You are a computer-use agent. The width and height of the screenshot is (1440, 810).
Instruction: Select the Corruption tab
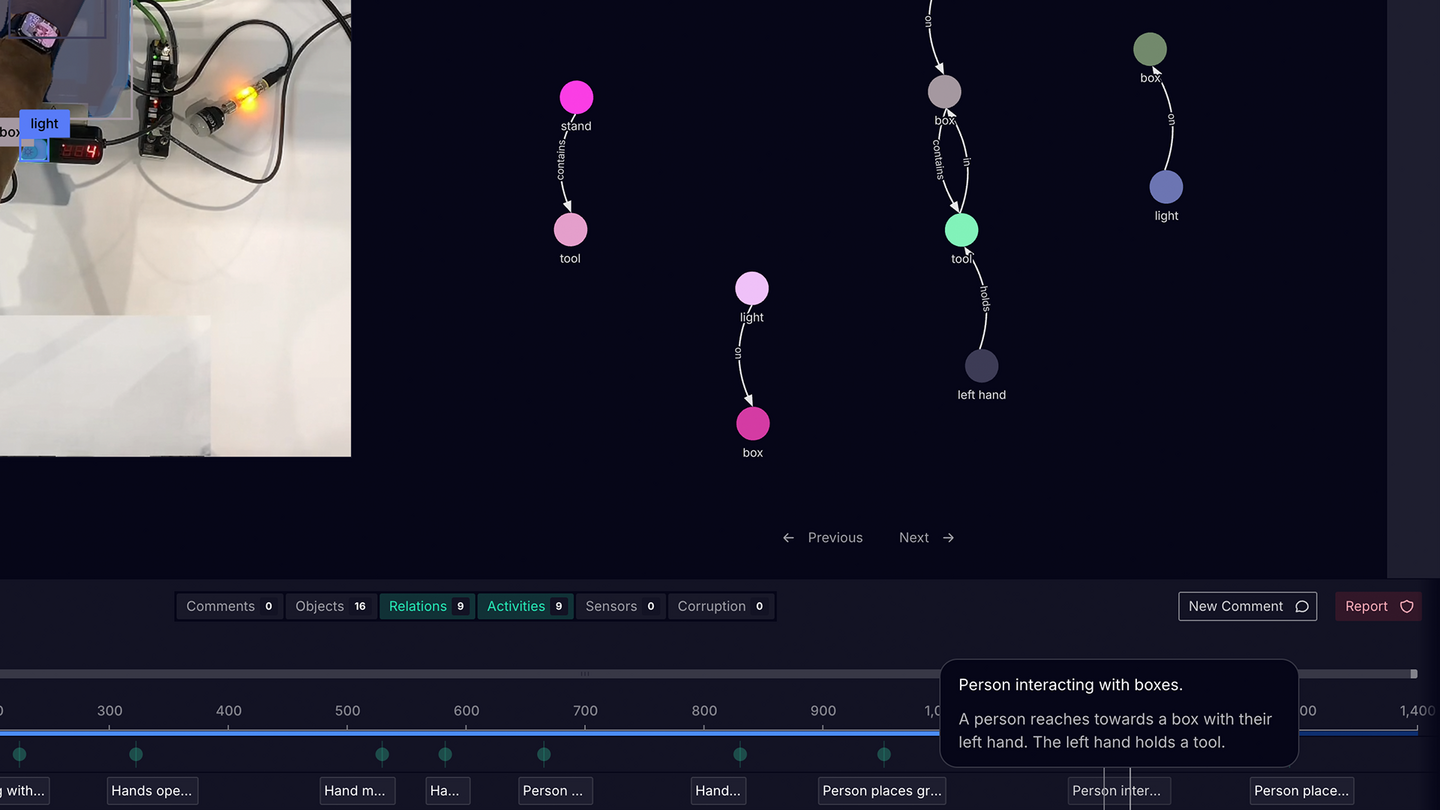[x=720, y=606]
